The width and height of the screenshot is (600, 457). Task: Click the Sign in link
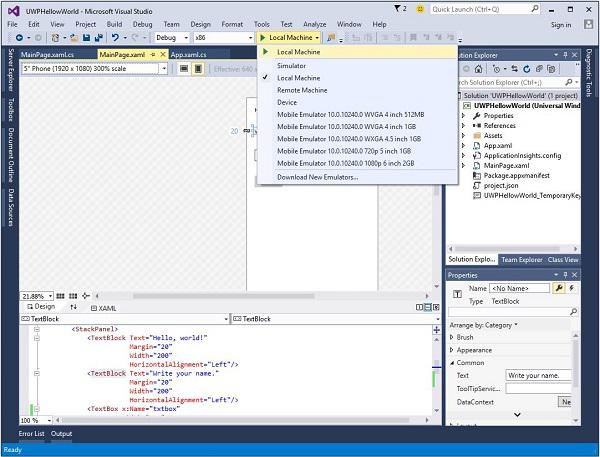pos(560,24)
